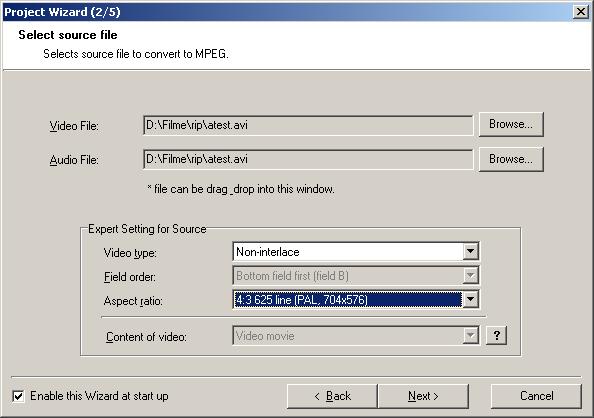
Task: Expand the Aspect ratio dropdown arrow
Action: point(470,299)
